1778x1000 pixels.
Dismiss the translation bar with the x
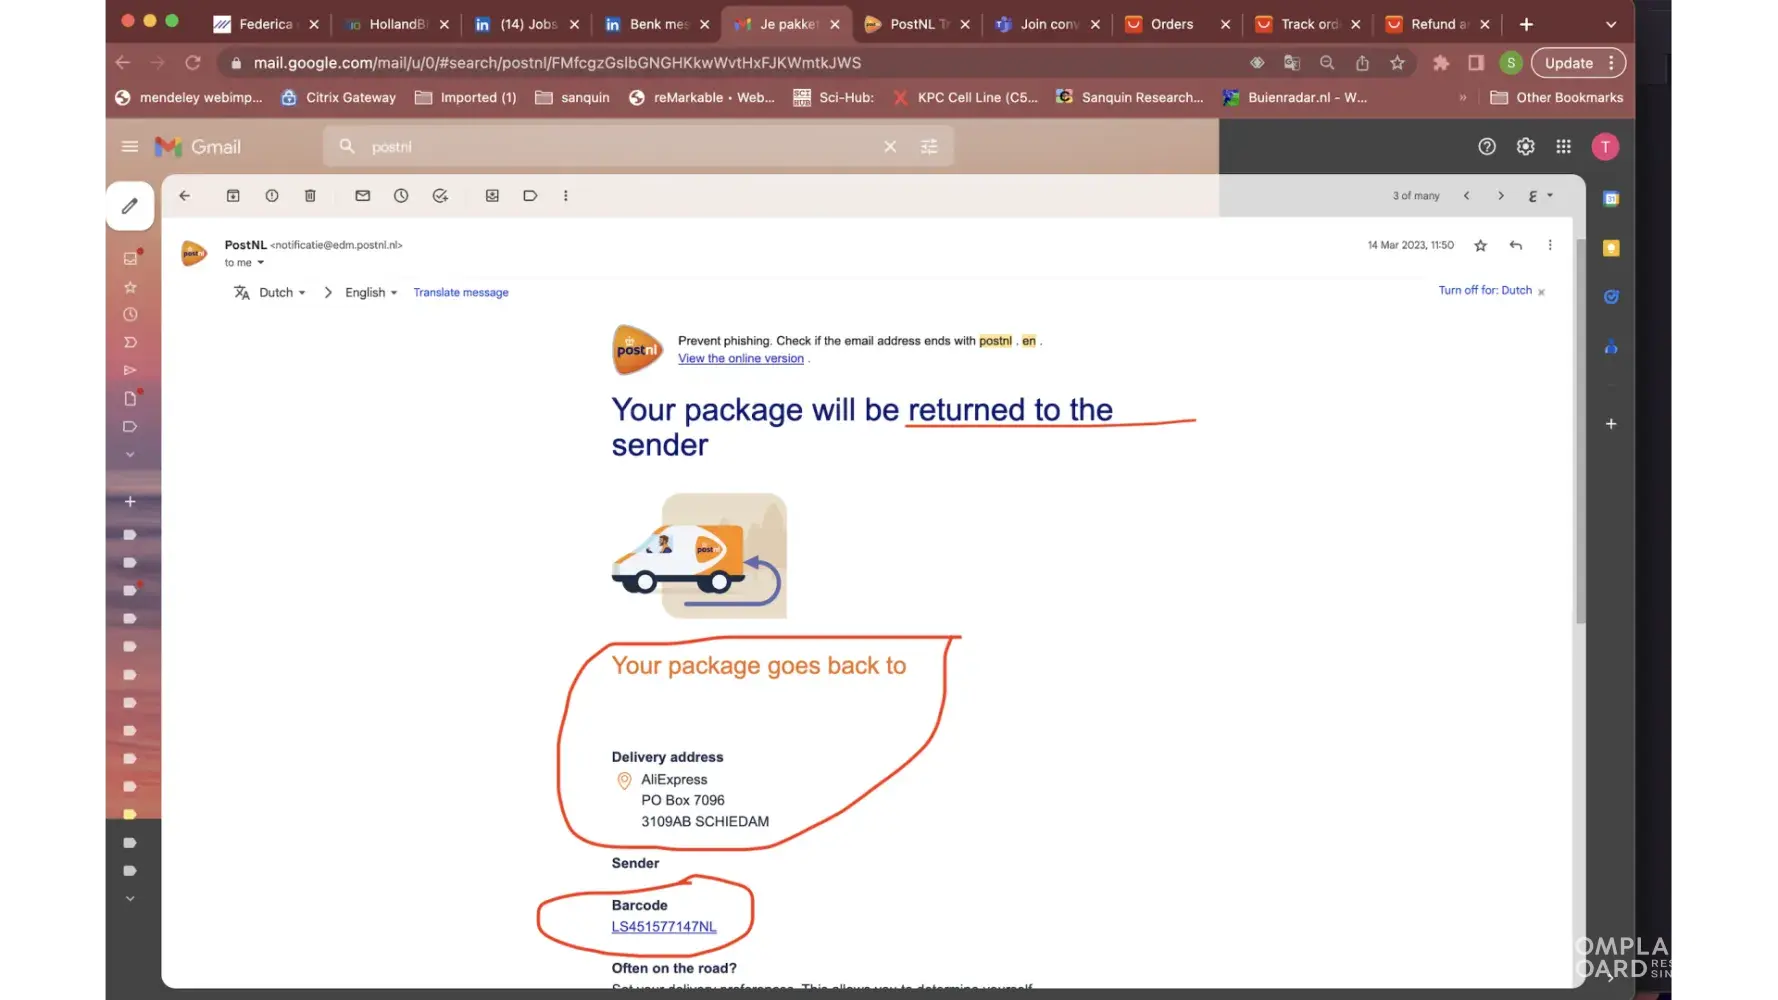[1541, 292]
